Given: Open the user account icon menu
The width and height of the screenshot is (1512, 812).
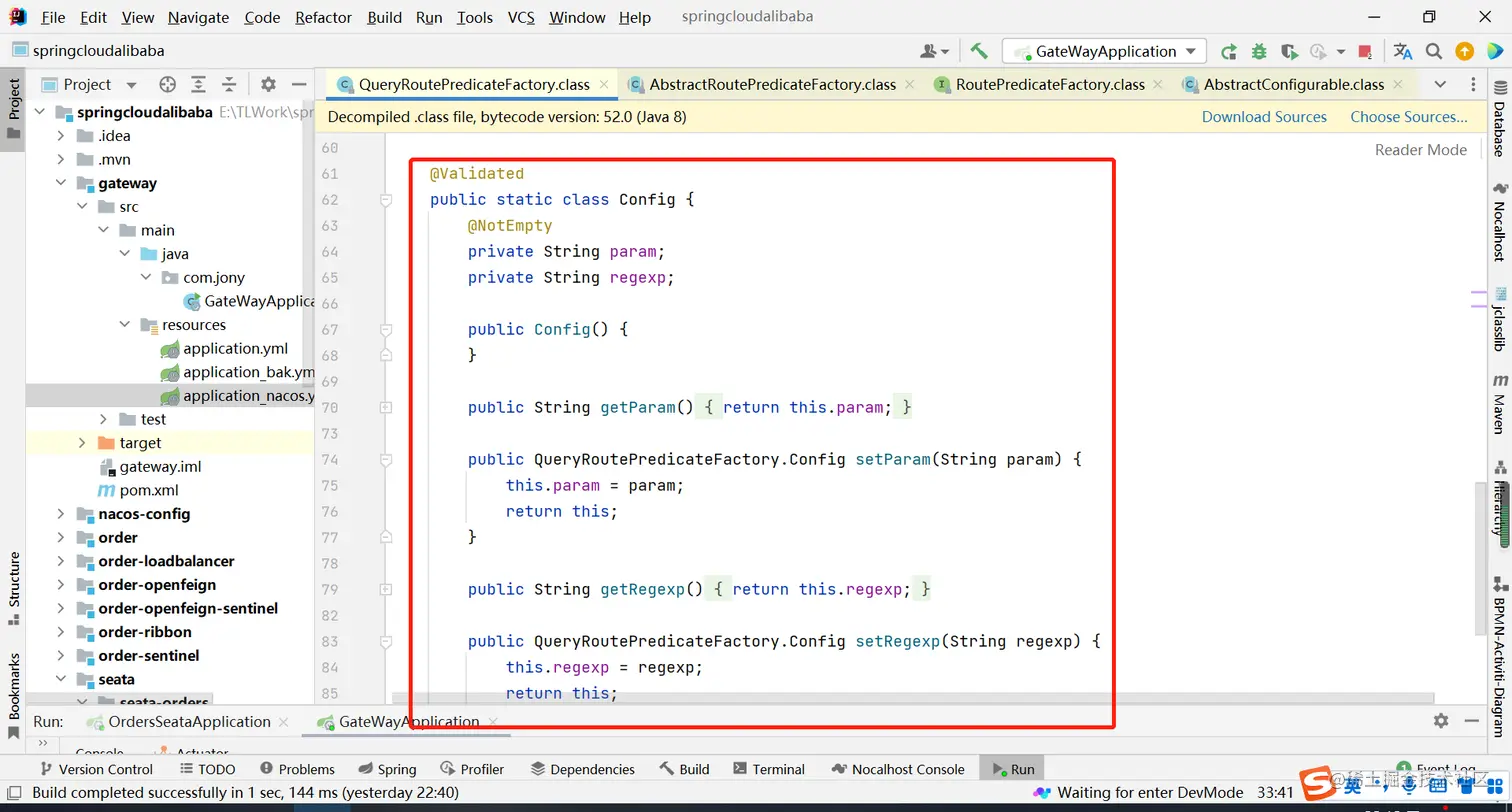Looking at the screenshot, I should (x=933, y=51).
